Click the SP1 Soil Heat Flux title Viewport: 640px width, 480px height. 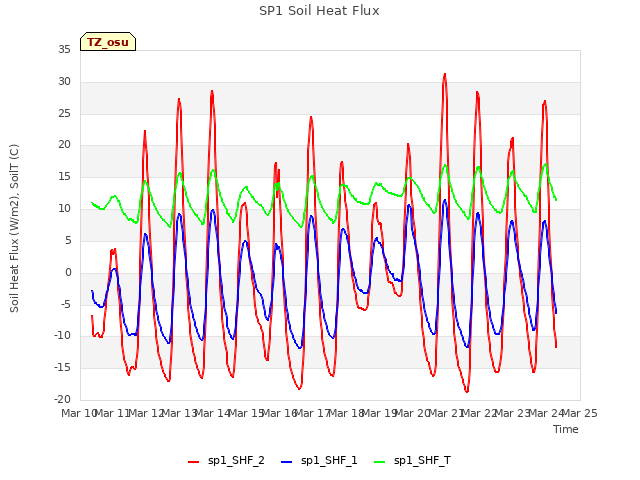(319, 11)
